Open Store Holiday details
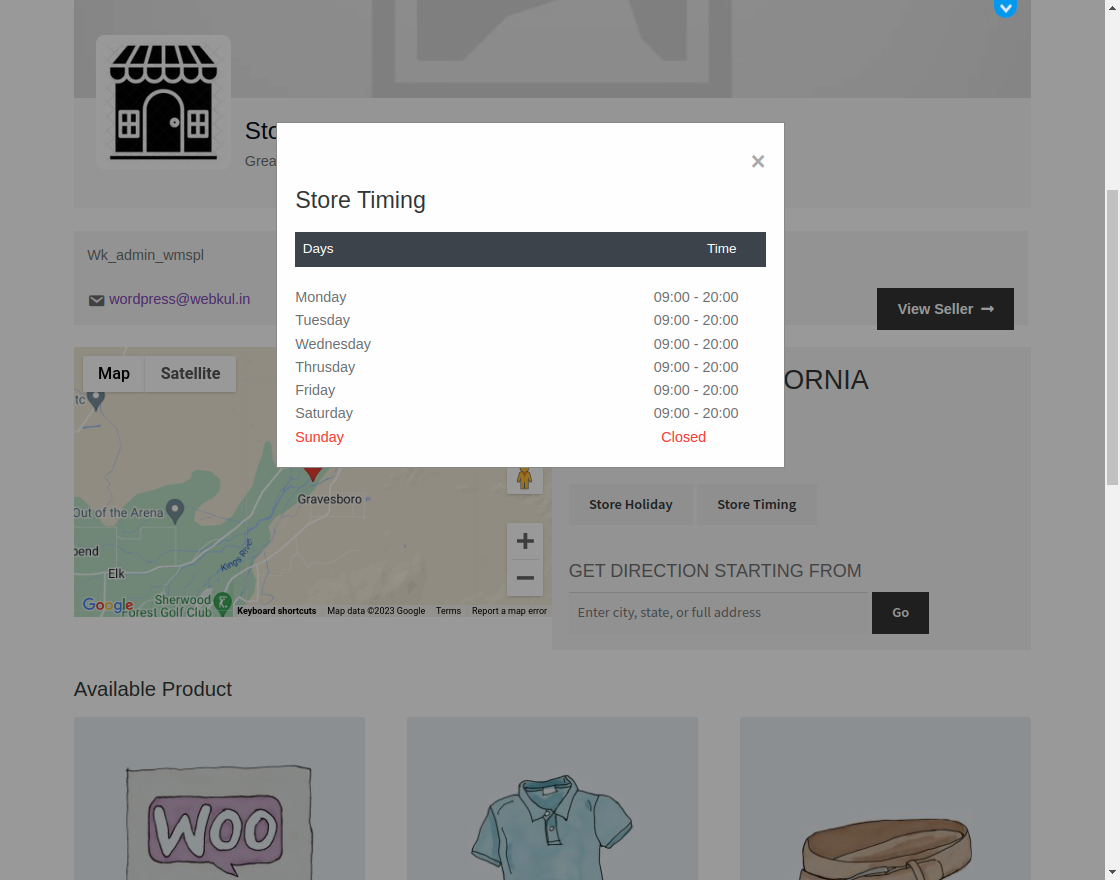 [631, 504]
